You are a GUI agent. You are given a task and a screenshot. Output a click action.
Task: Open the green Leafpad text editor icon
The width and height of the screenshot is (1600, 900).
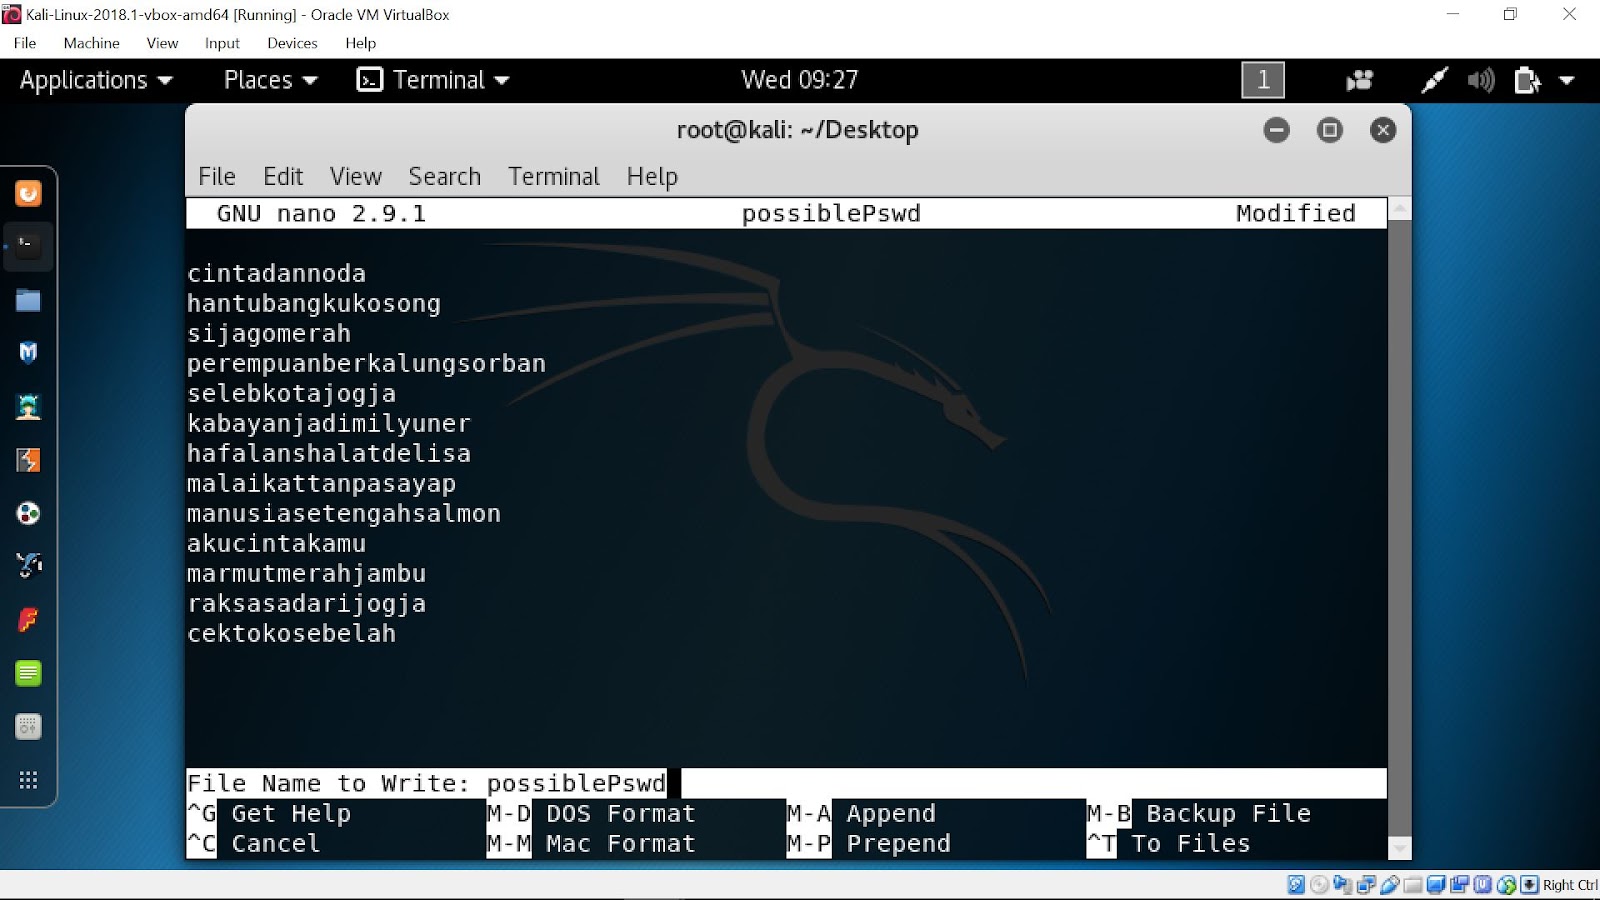(28, 673)
